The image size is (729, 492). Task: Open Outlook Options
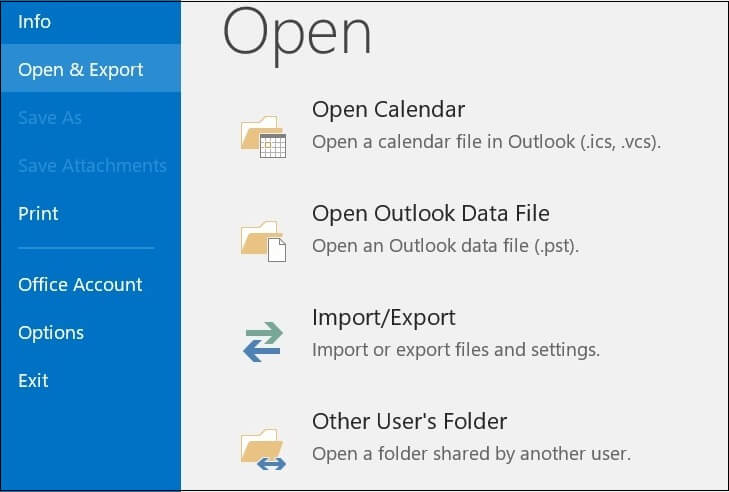click(x=51, y=333)
